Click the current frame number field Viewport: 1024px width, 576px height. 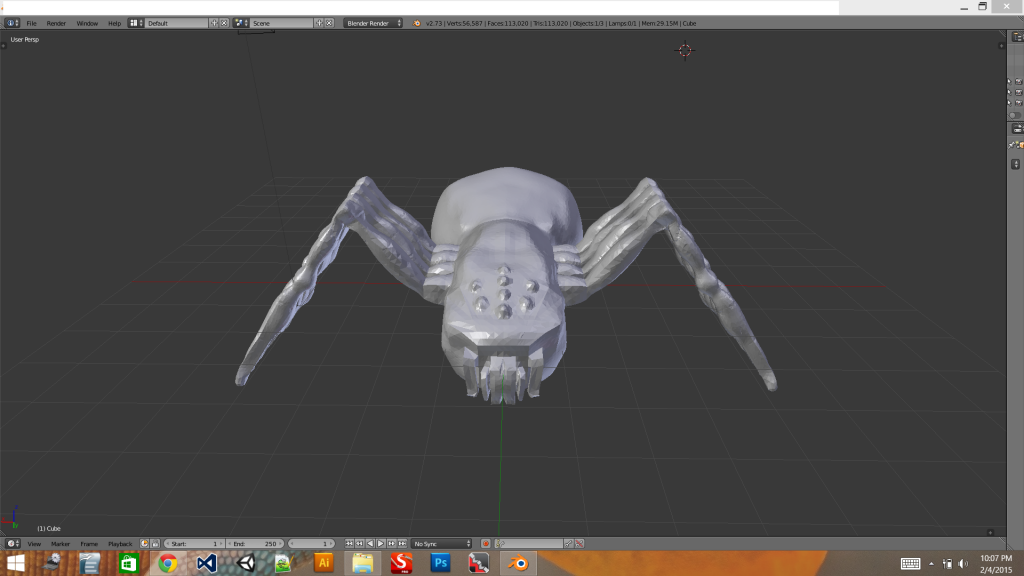312,543
